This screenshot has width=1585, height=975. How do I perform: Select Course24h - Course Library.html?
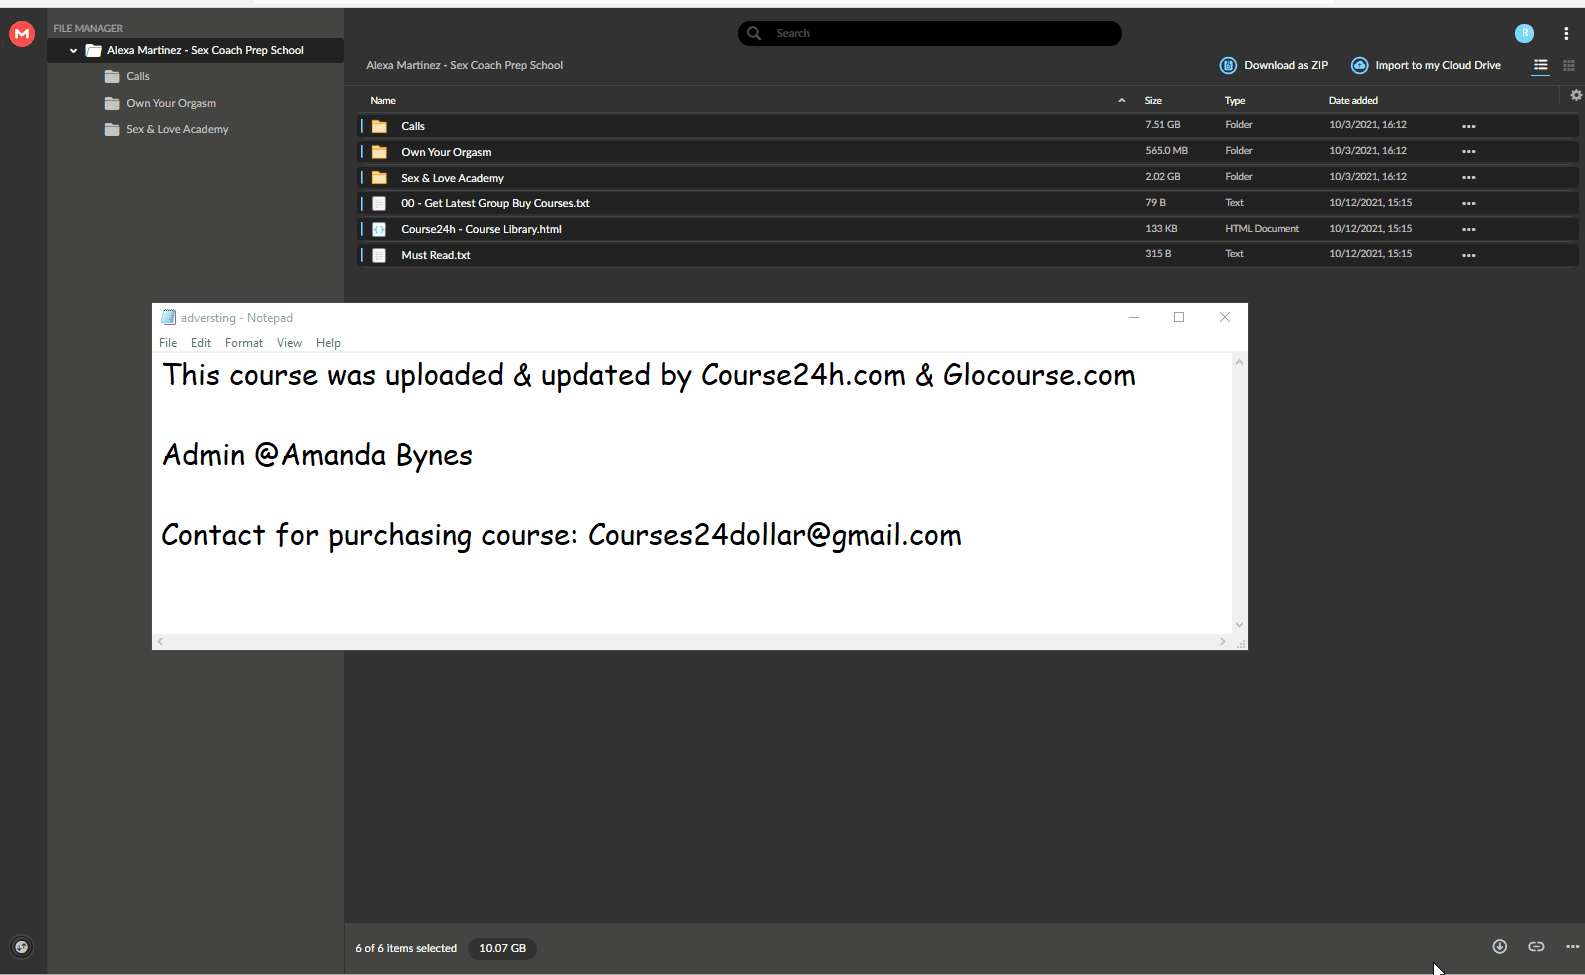tap(481, 229)
